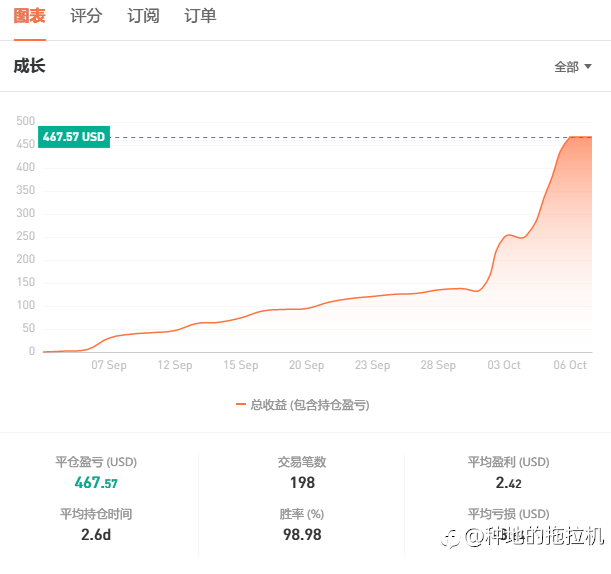The image size is (611, 574).
Task: Switch to the 评分 tab
Action: (86, 16)
